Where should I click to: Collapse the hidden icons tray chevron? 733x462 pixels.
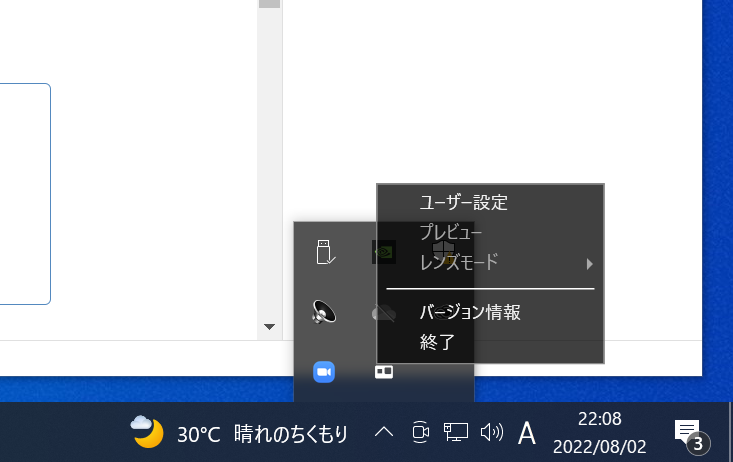384,432
